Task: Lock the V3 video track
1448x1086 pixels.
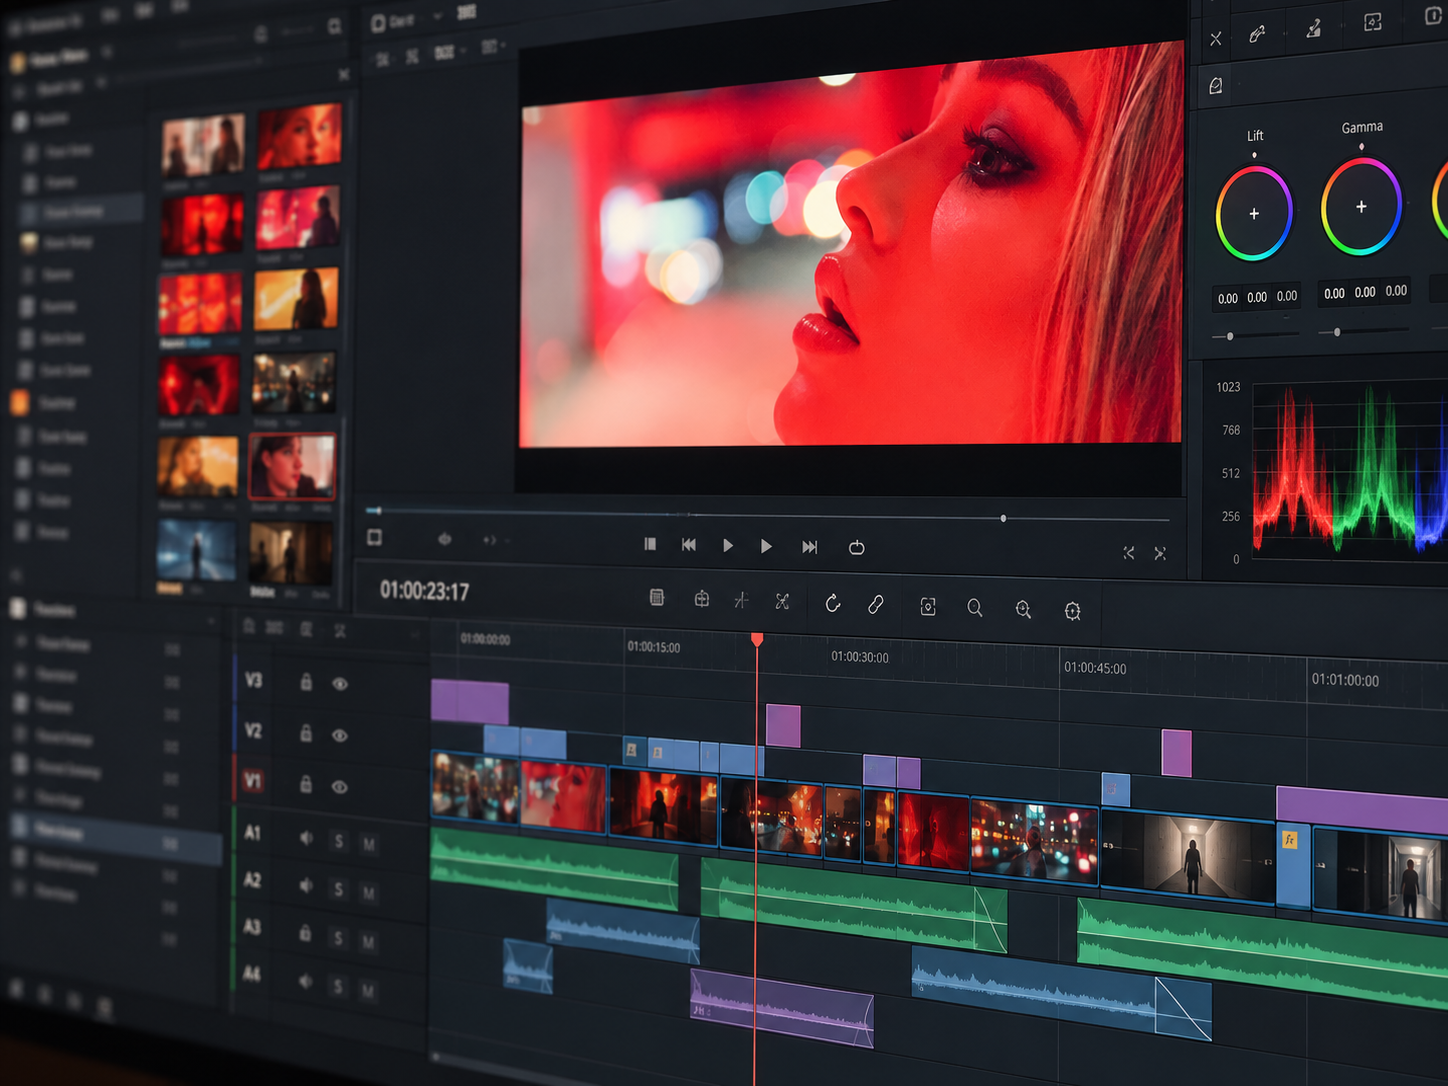Action: click(x=306, y=682)
